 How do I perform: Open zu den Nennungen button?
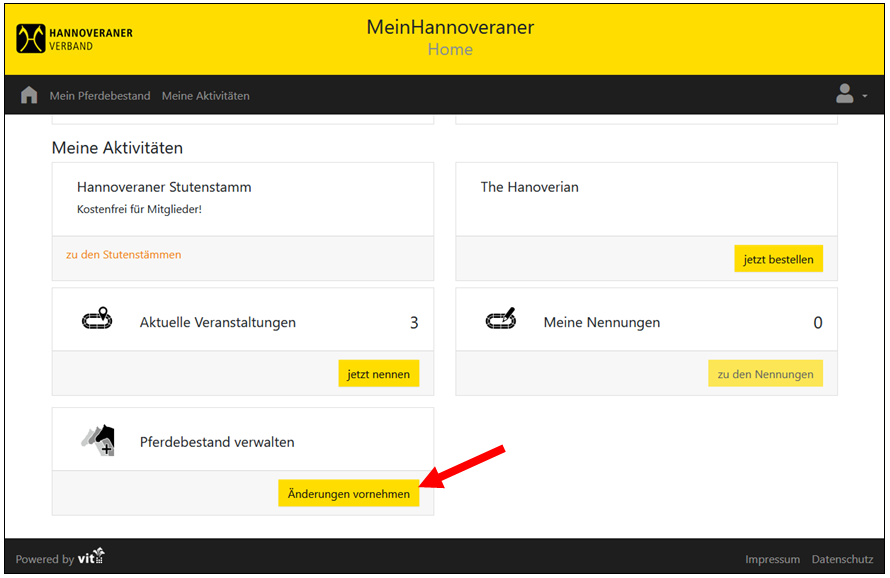point(765,374)
